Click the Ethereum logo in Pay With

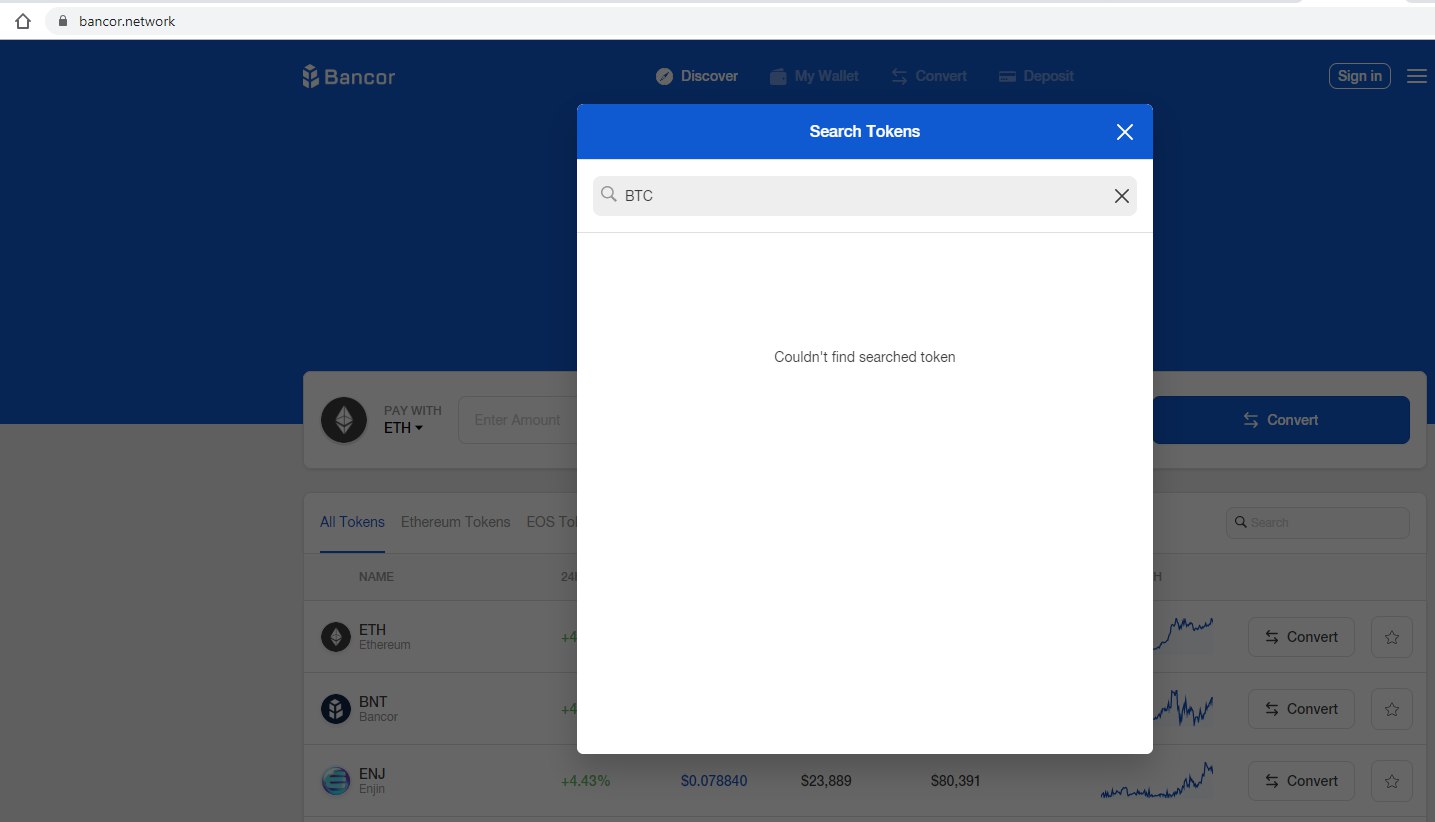pos(344,420)
